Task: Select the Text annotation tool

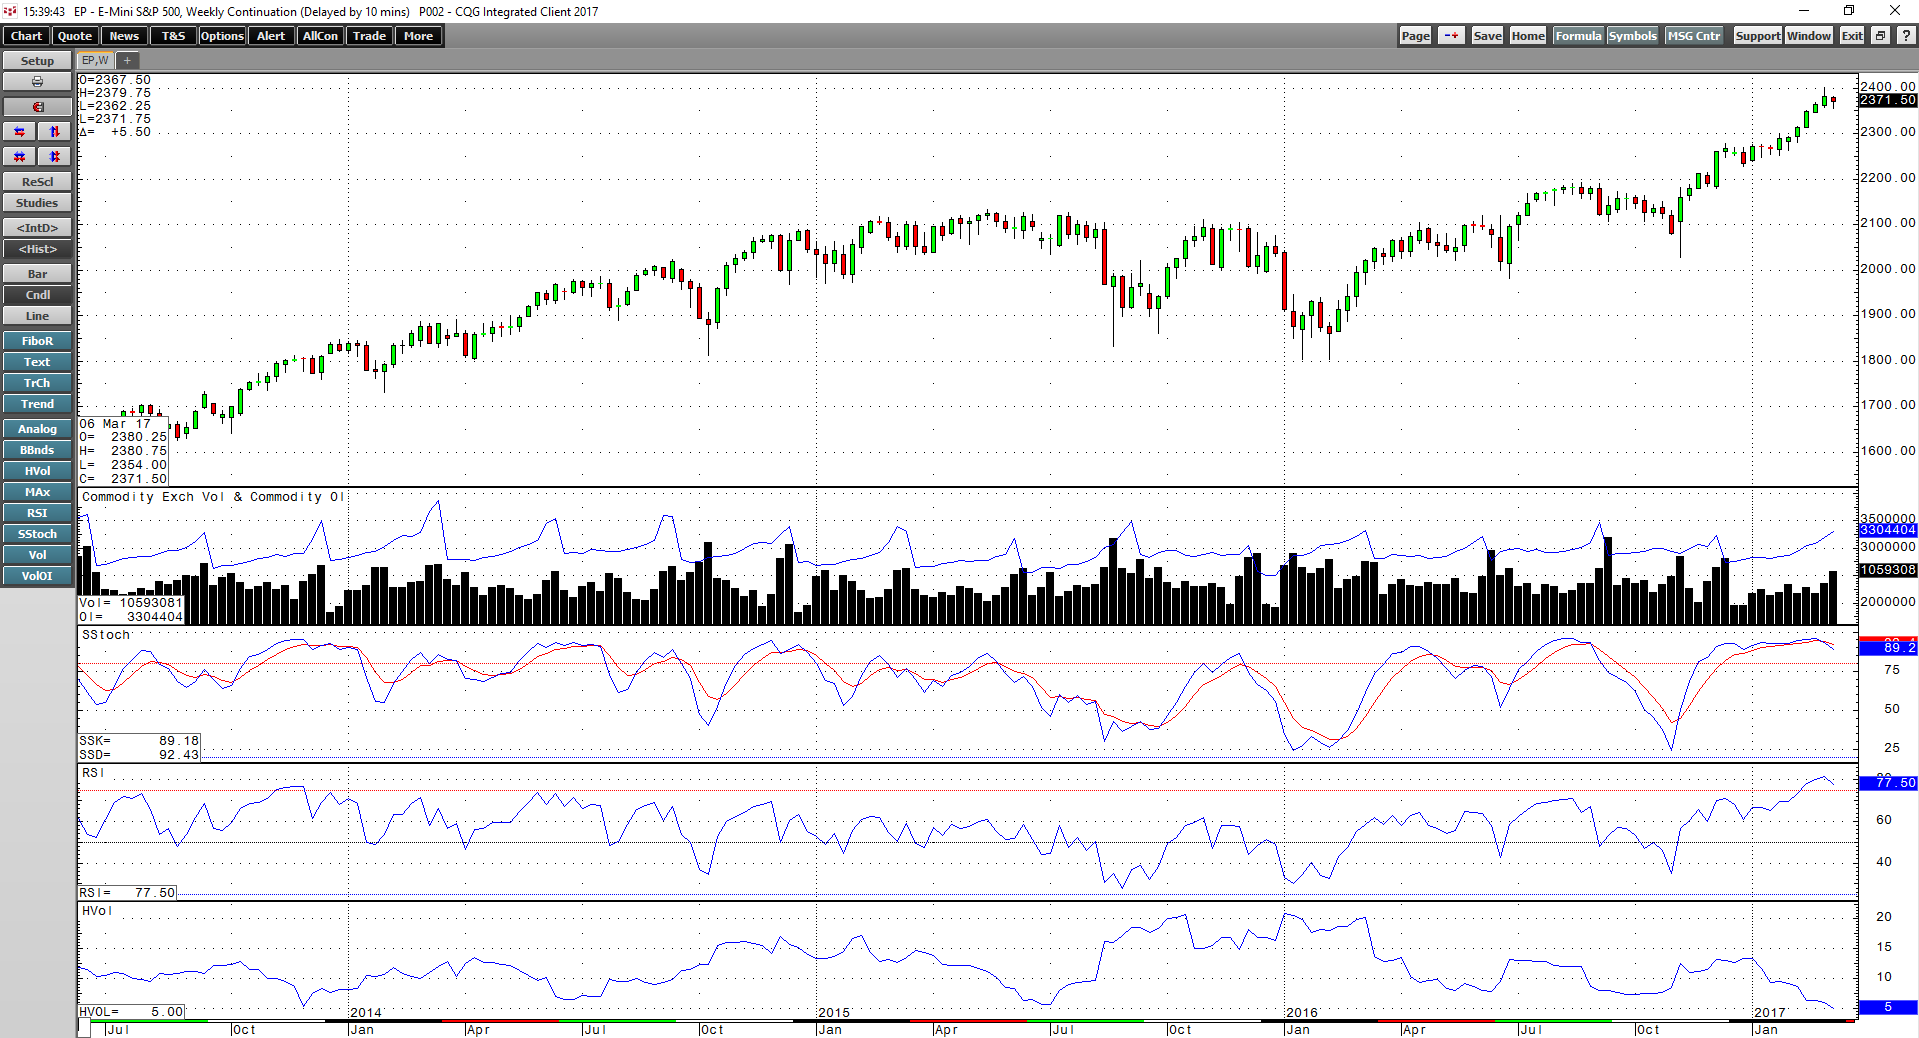Action: pyautogui.click(x=37, y=362)
